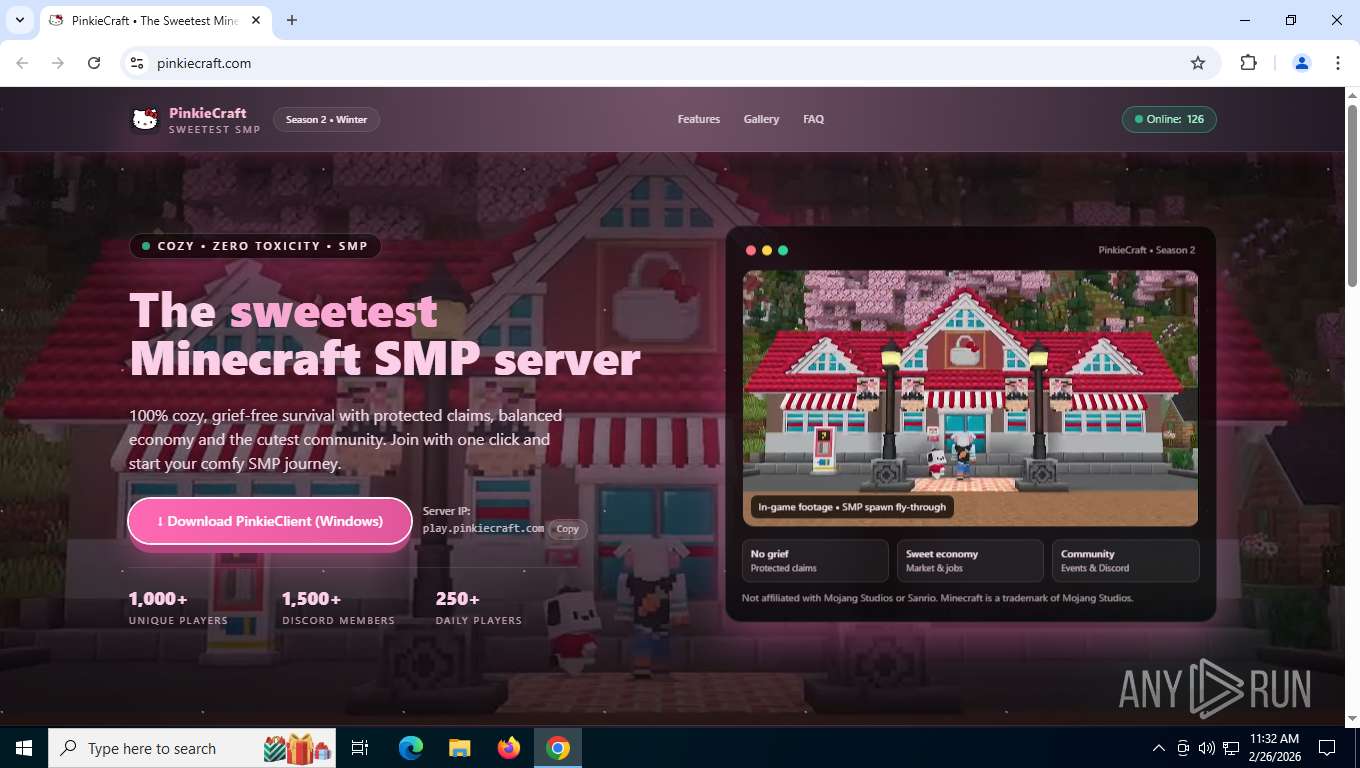1360x768 pixels.
Task: Click the browser forward arrow
Action: (x=58, y=63)
